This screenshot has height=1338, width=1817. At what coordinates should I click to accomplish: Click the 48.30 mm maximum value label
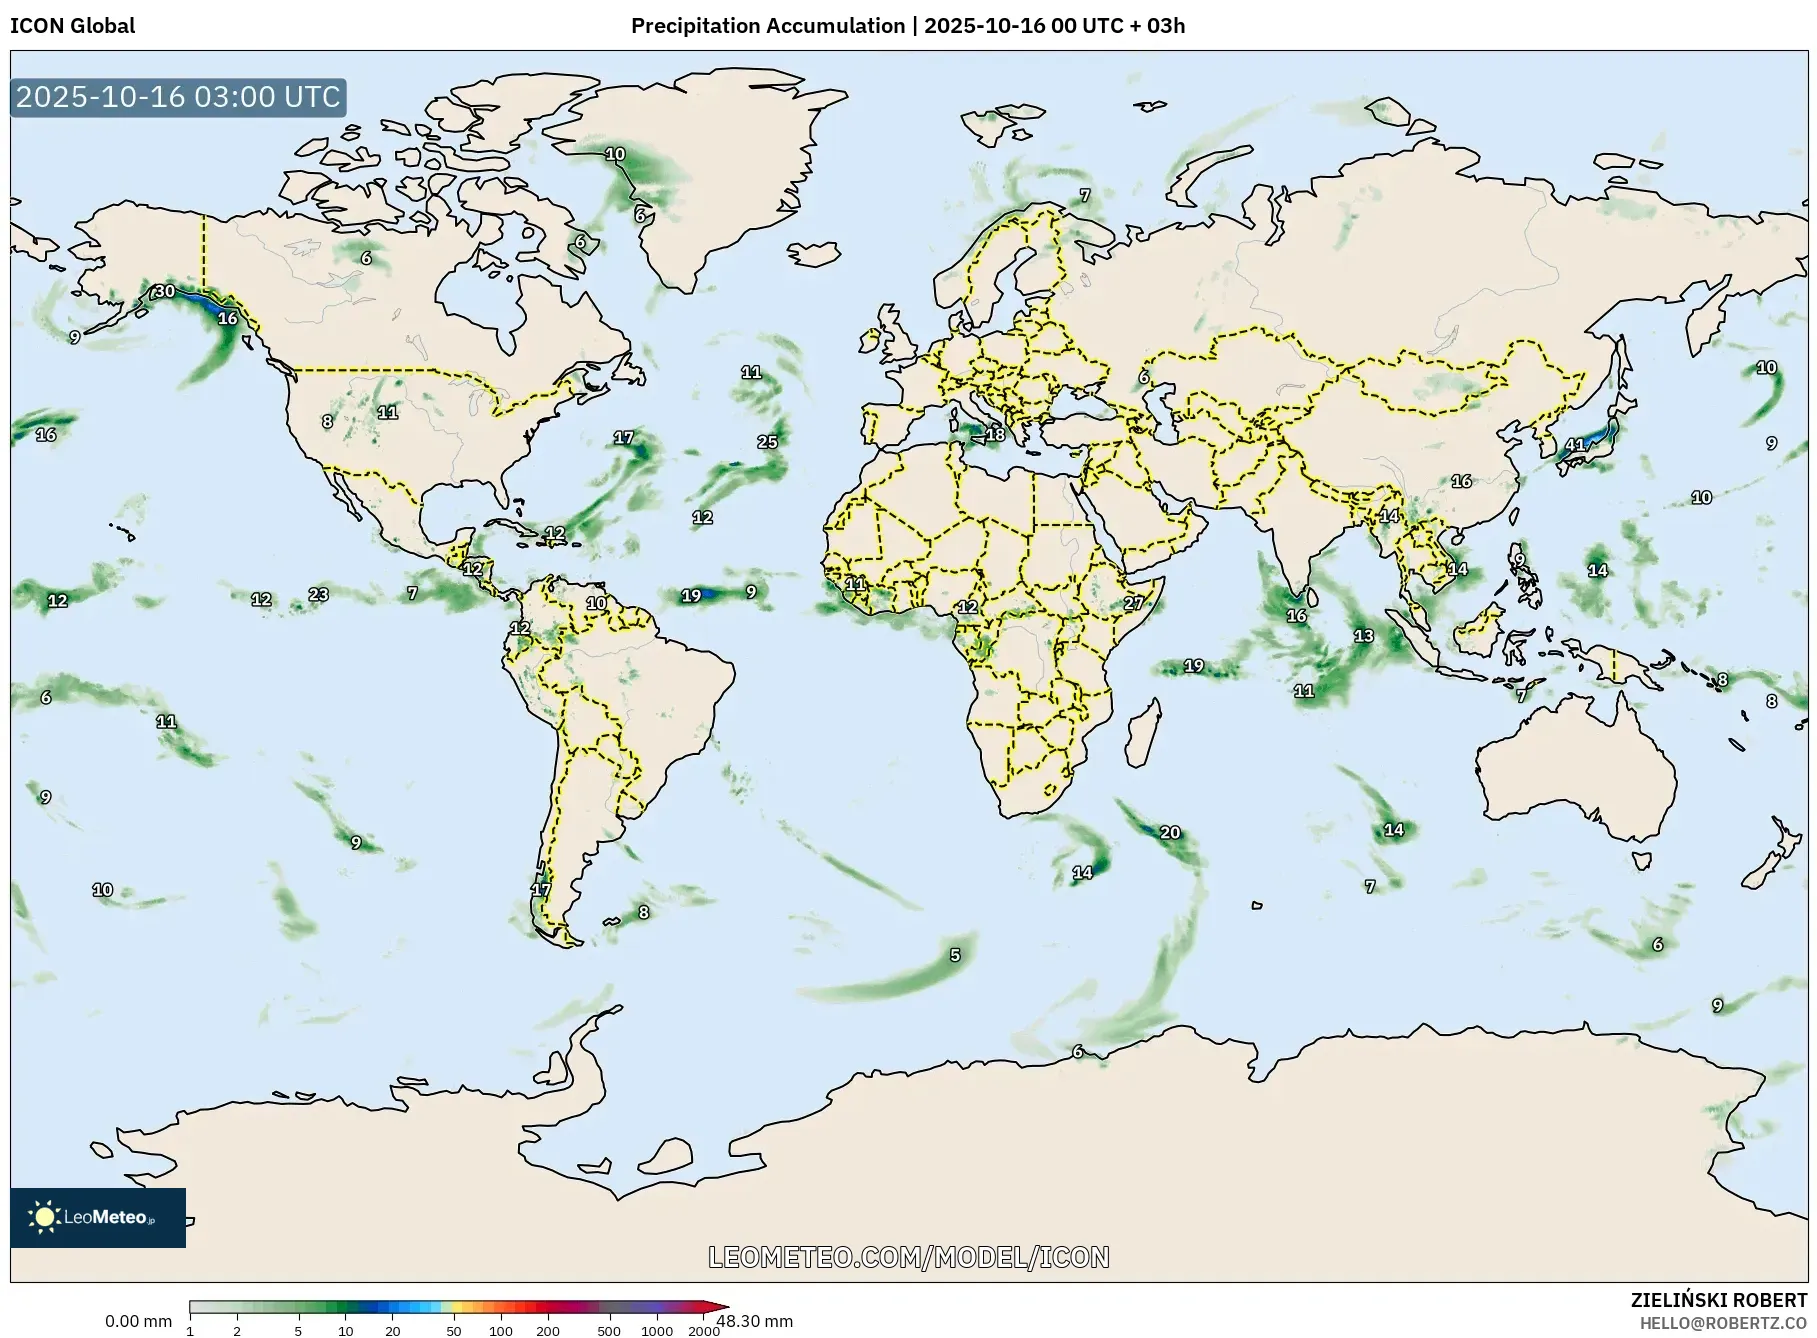(755, 1321)
